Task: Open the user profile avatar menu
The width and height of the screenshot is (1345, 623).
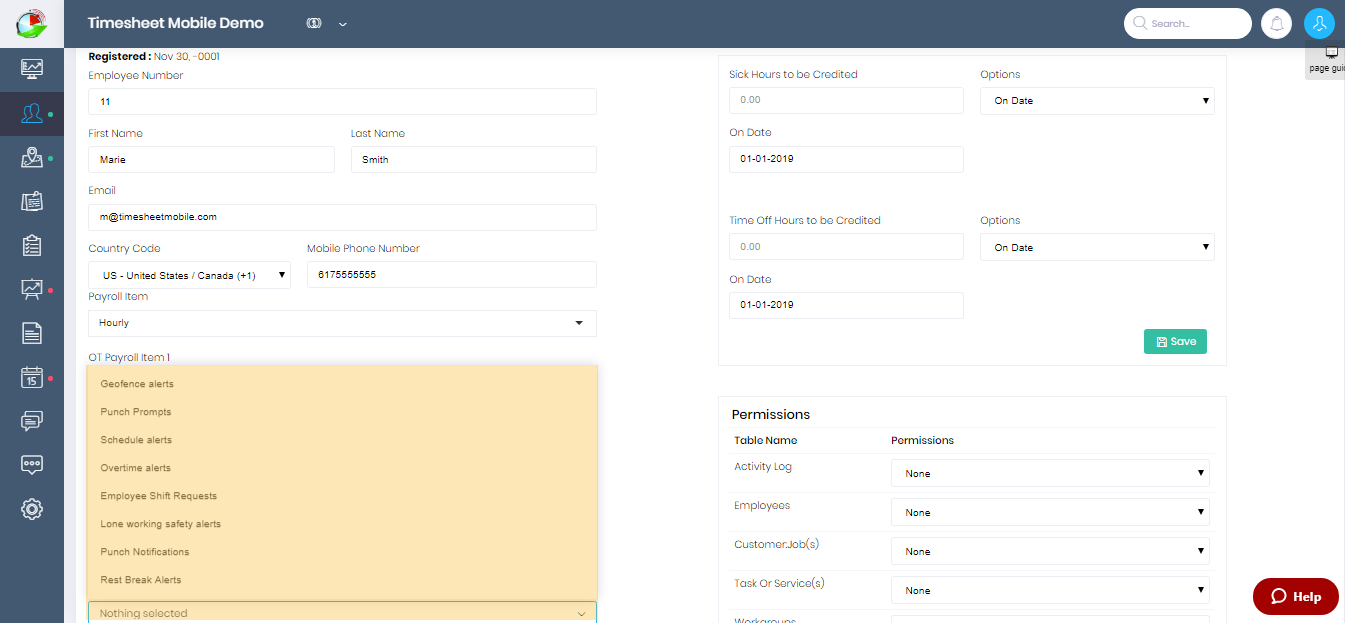Action: pyautogui.click(x=1320, y=23)
